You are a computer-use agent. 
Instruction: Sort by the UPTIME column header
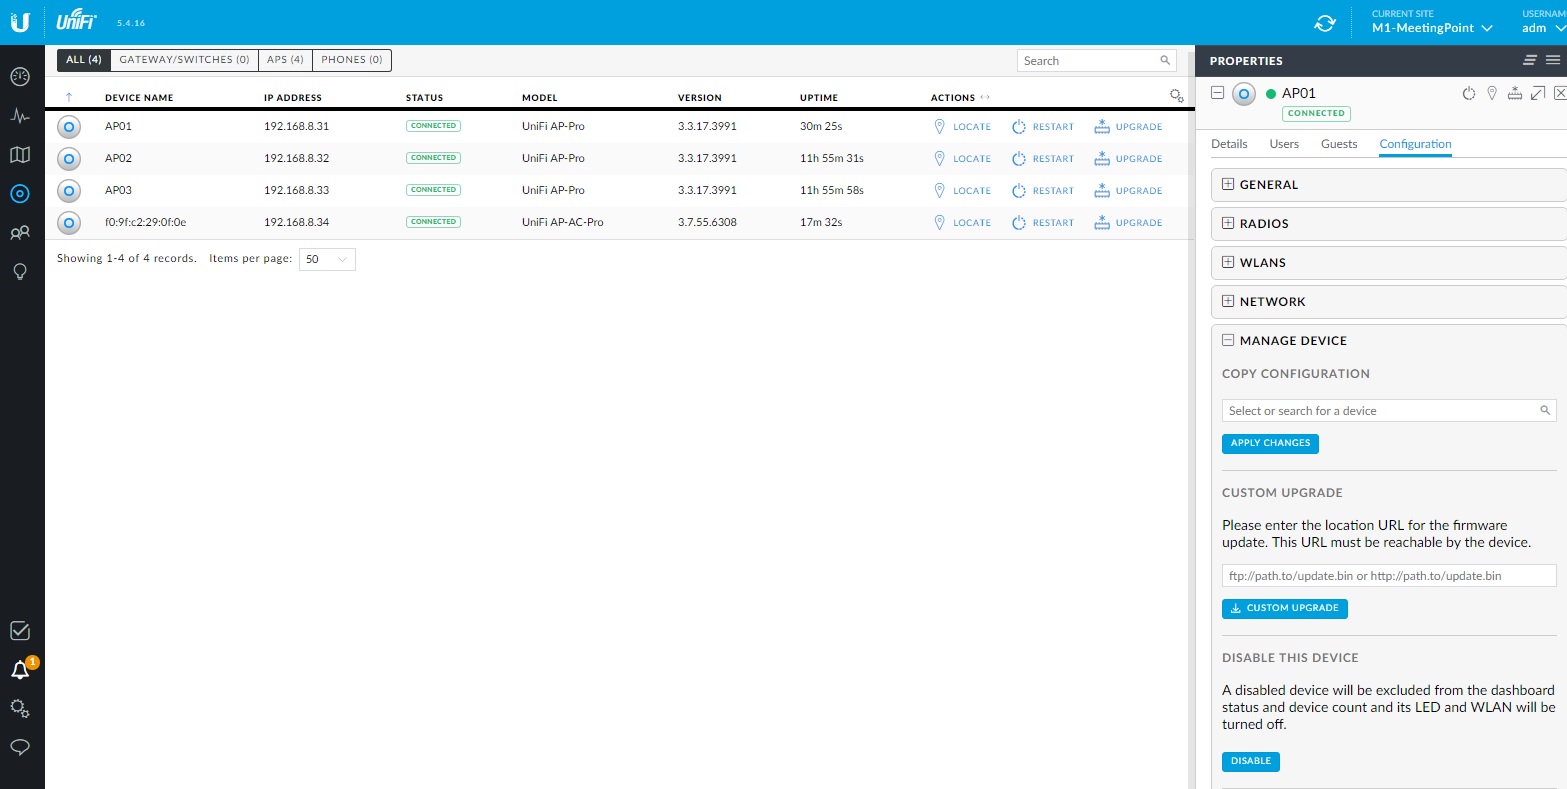[x=819, y=98]
